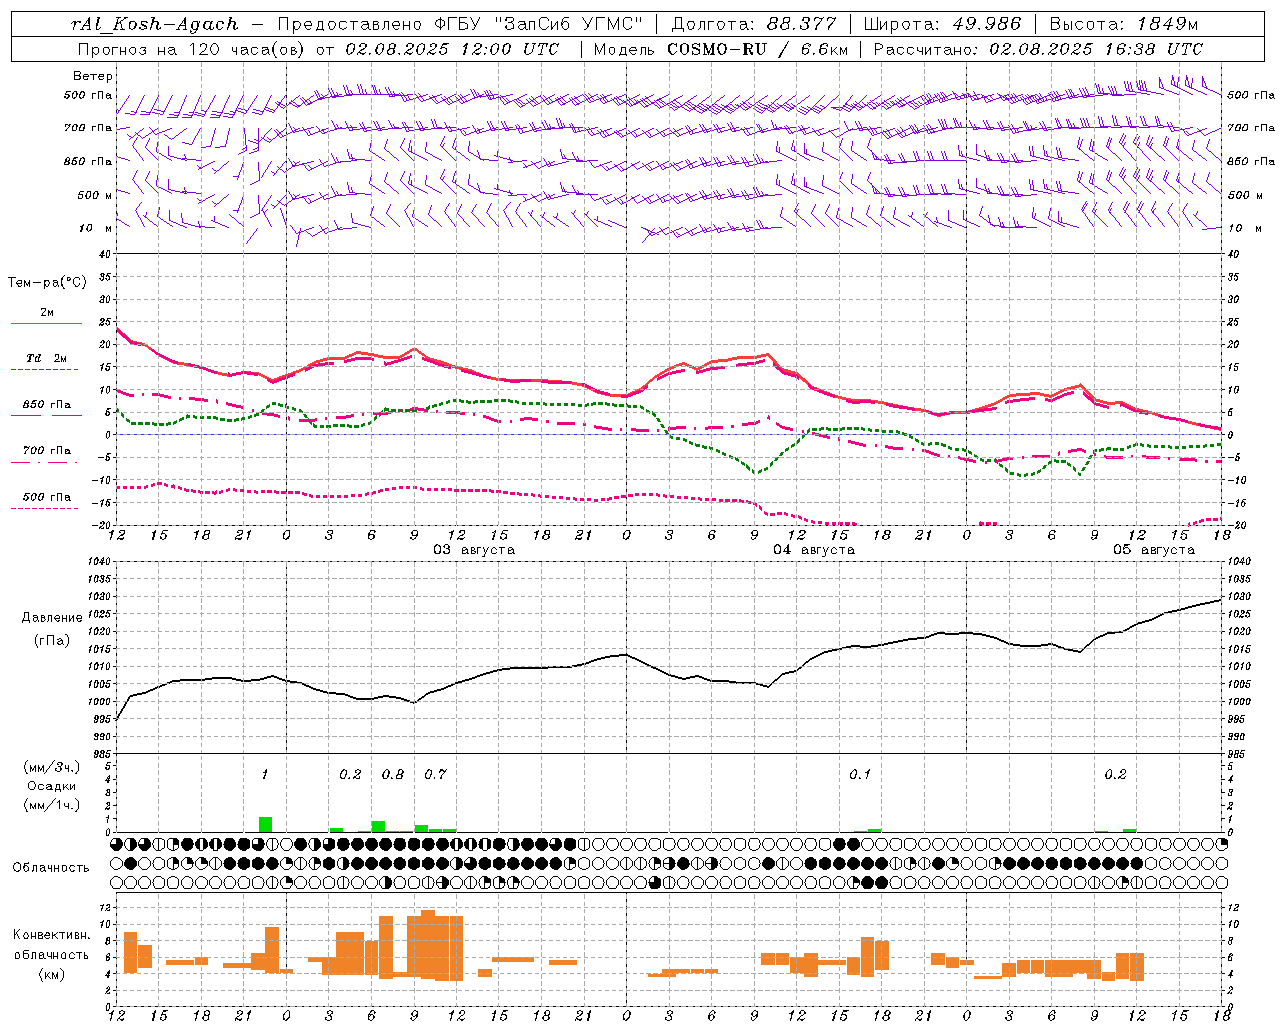Select the model label COSMO-RU / 6.6км
Screen dimensions: 1280x1024
click(x=758, y=49)
